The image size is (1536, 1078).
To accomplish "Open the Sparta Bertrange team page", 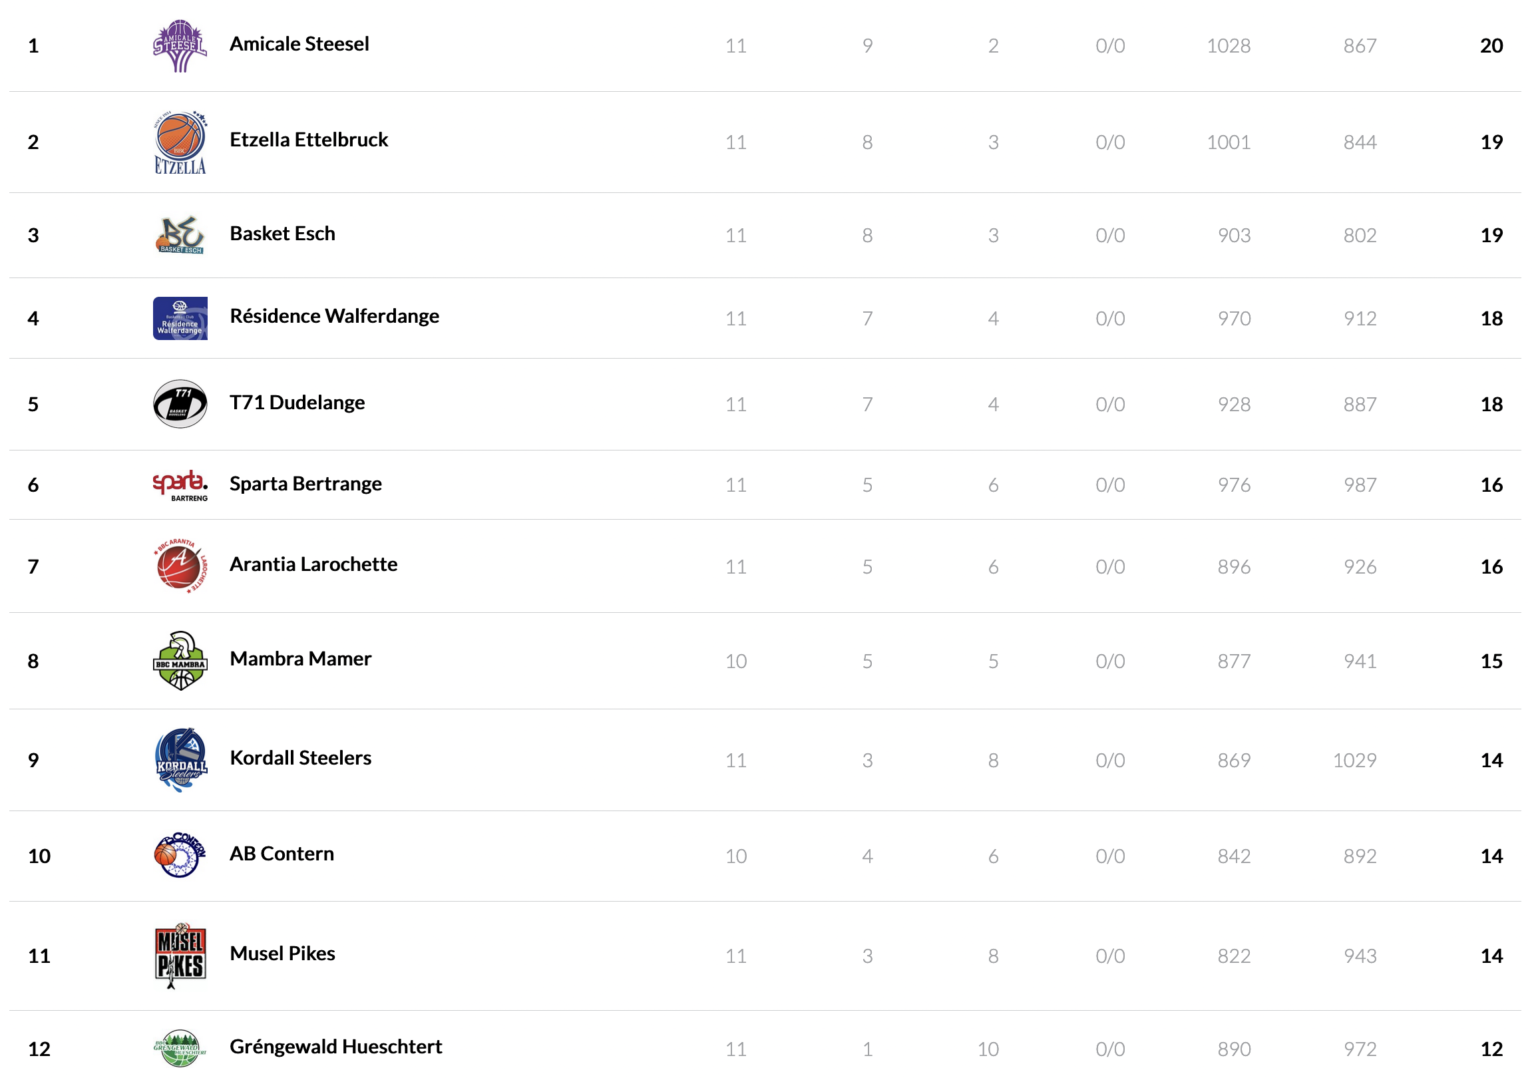I will 306,484.
